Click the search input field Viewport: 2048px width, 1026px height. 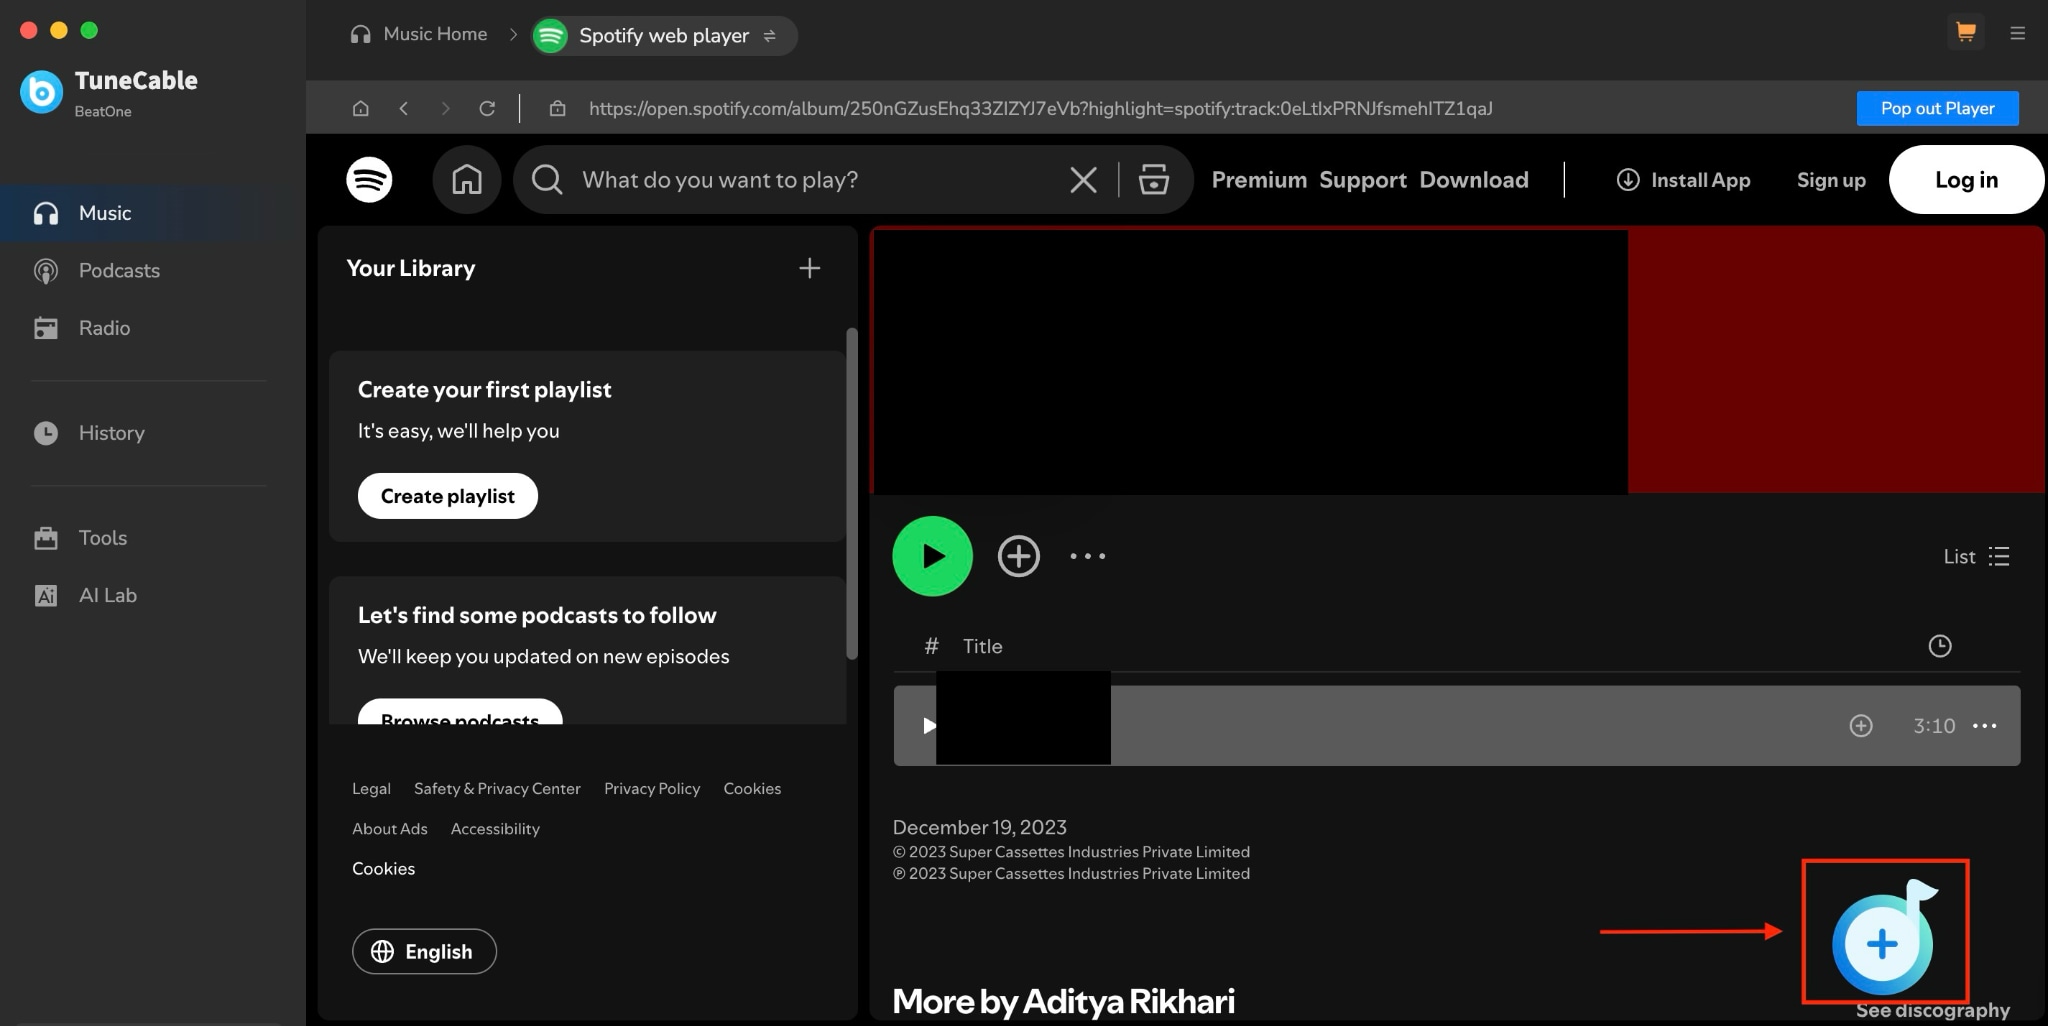click(x=815, y=180)
